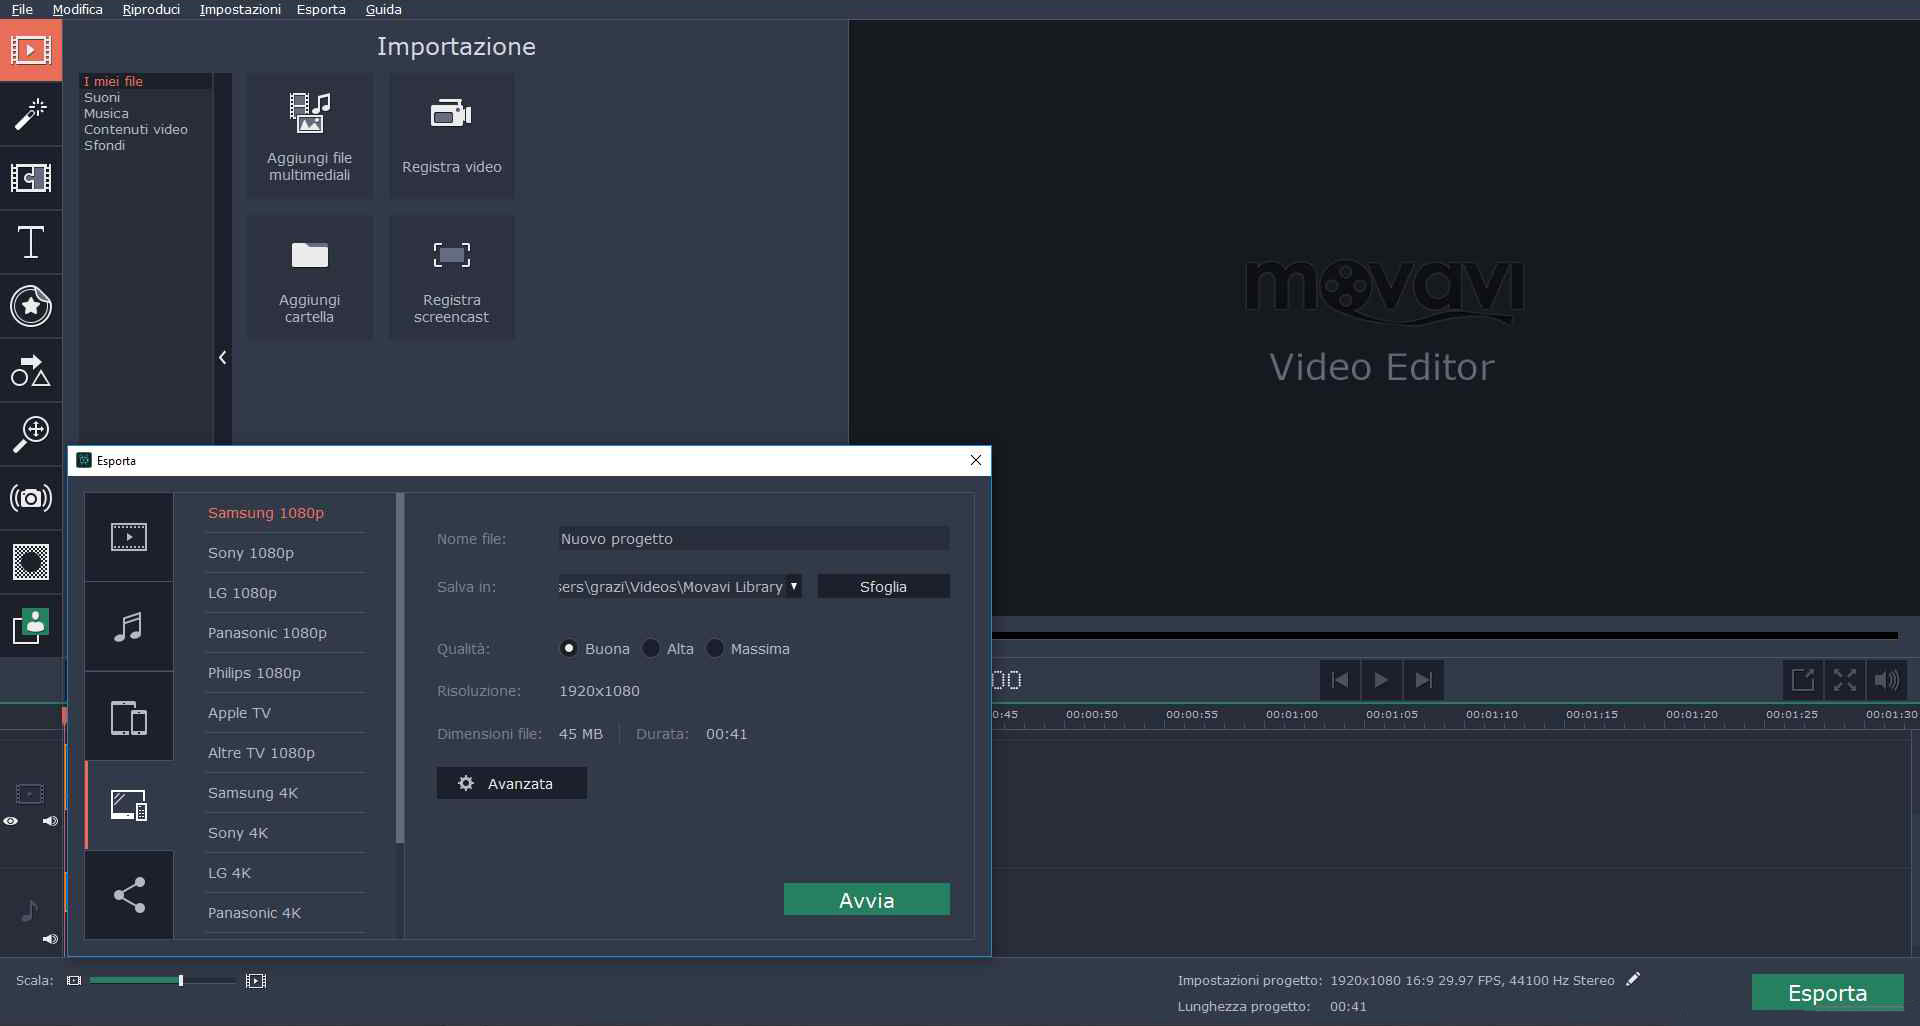1920x1026 pixels.
Task: Click the Sfoglia button
Action: click(x=883, y=587)
